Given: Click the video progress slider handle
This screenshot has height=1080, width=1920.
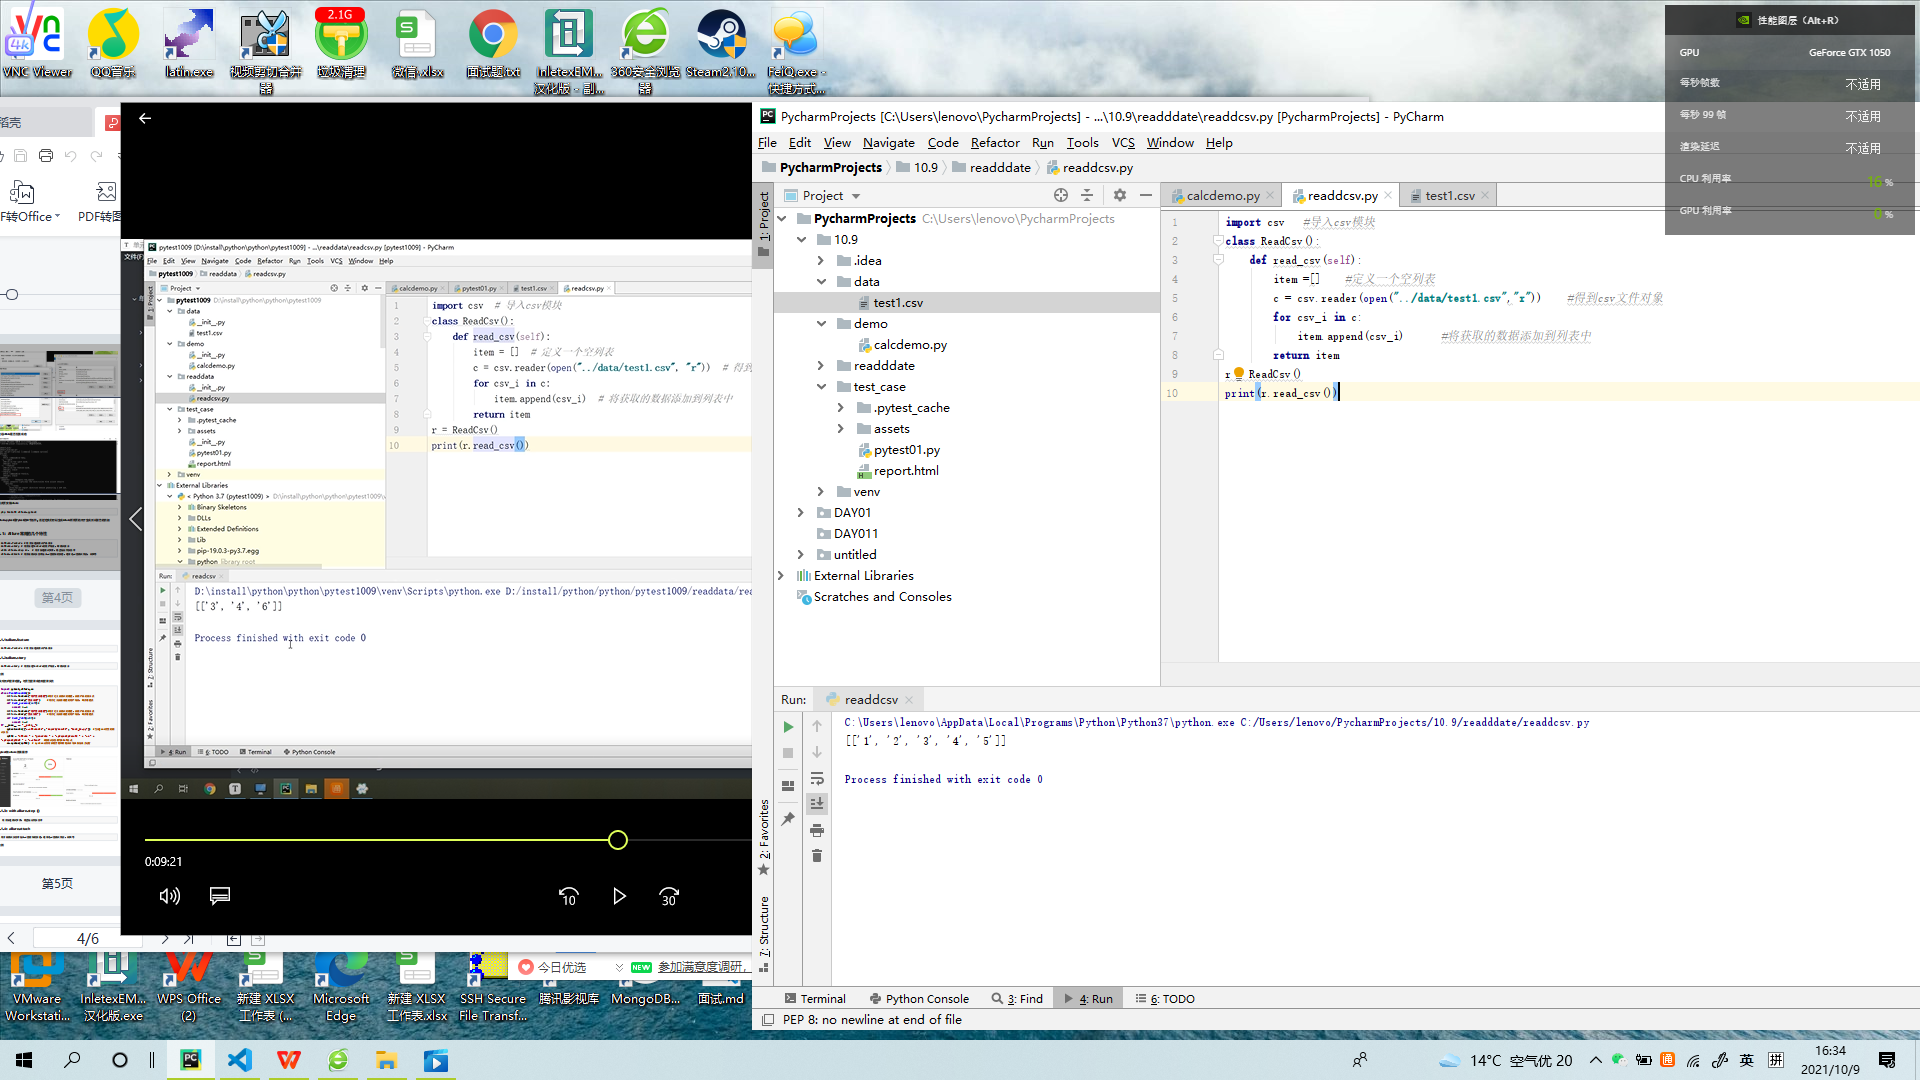Looking at the screenshot, I should [x=618, y=840].
